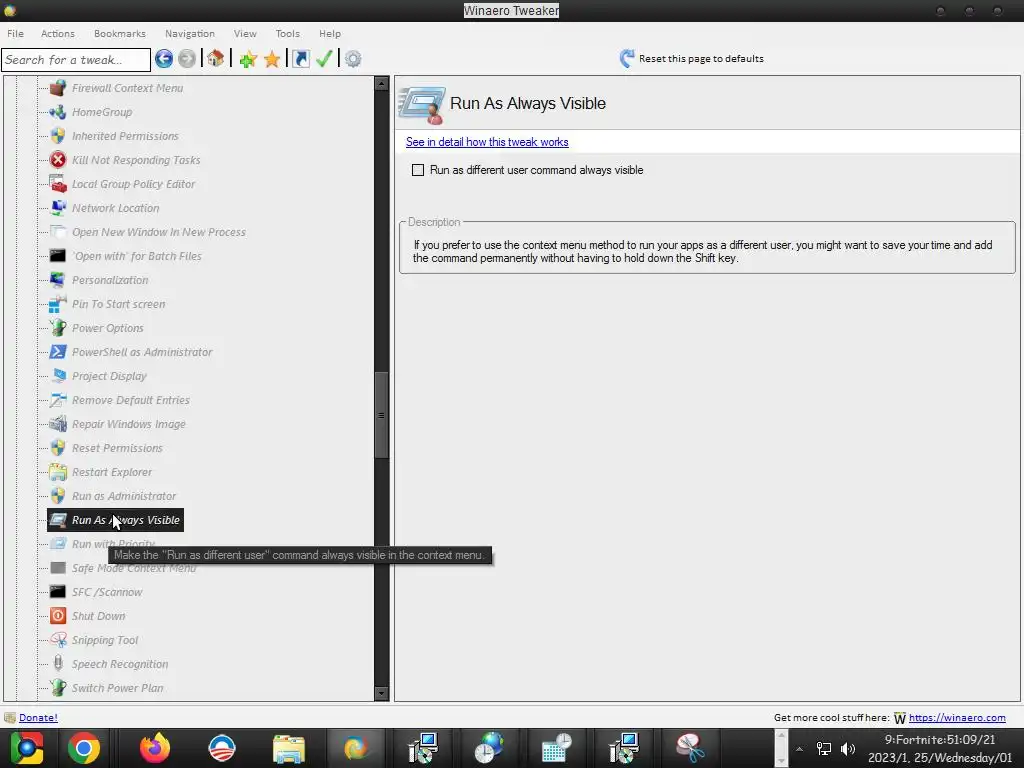Click the create shortcut arrow toolbar icon
The width and height of the screenshot is (1024, 768).
300,59
